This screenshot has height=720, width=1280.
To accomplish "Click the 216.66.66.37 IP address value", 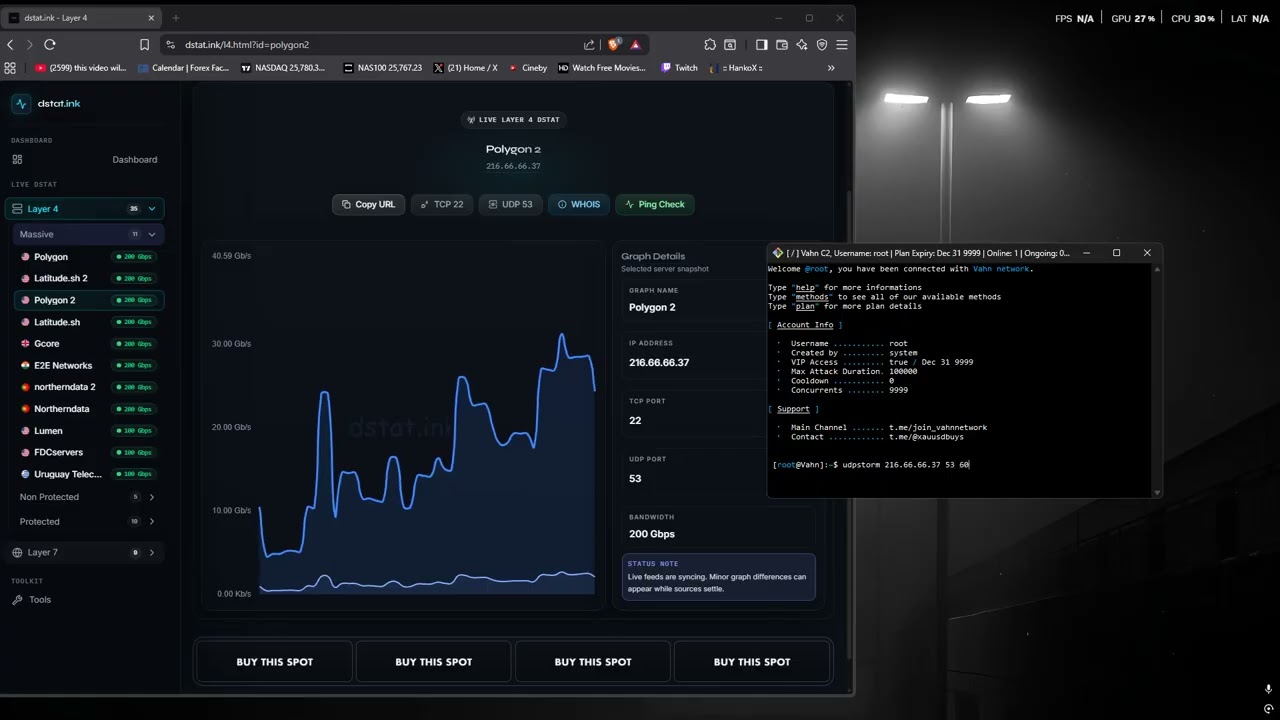I will [659, 362].
